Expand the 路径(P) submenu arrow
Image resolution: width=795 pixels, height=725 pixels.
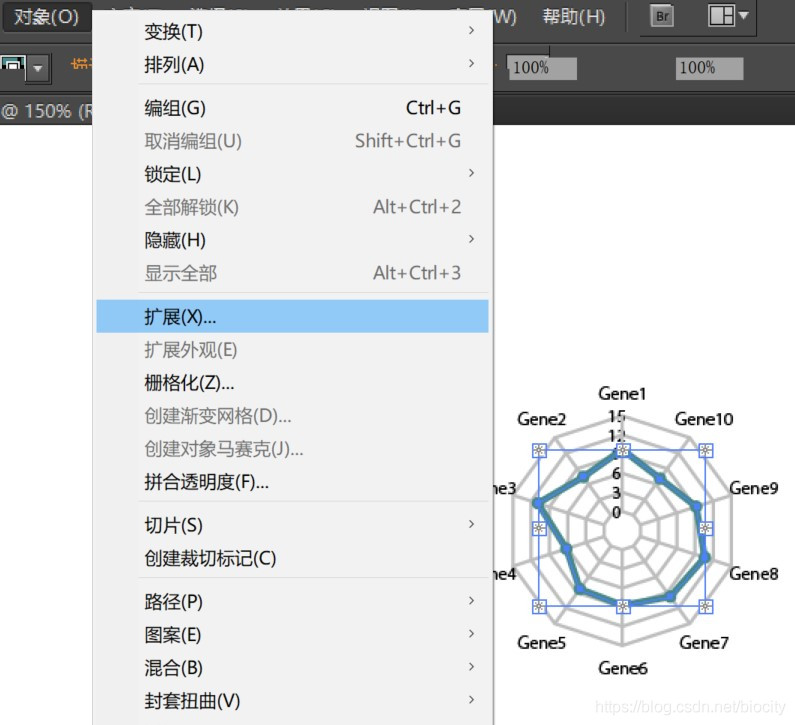click(472, 601)
